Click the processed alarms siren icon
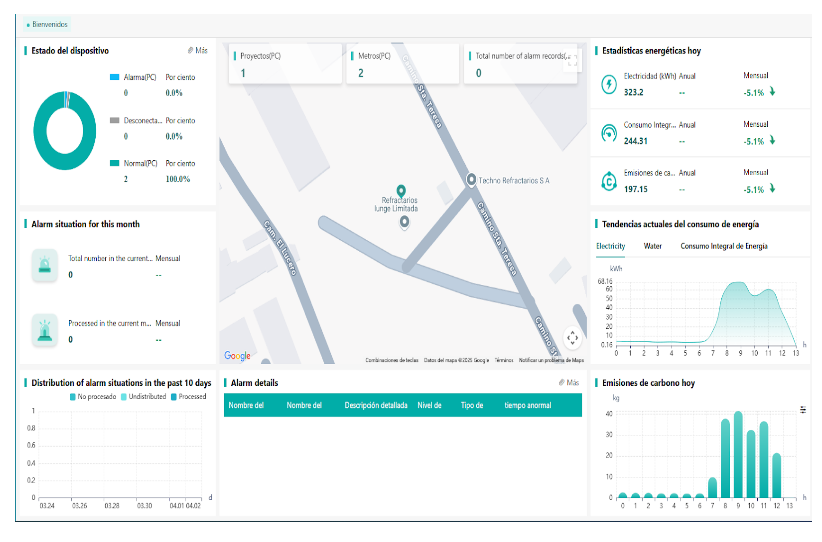The image size is (822, 542). pos(45,330)
